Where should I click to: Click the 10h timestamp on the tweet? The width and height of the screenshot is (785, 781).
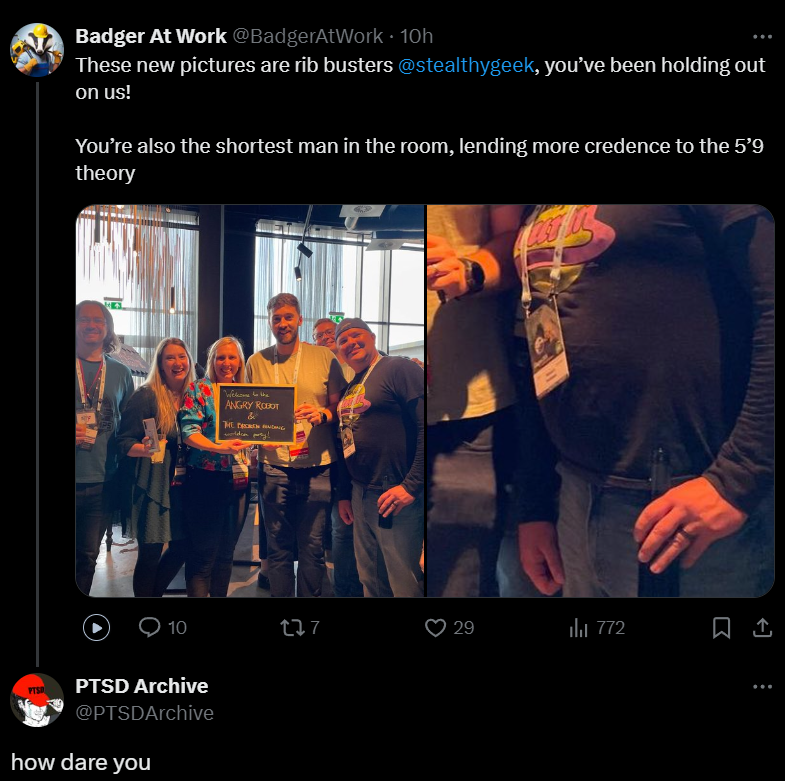(x=416, y=36)
